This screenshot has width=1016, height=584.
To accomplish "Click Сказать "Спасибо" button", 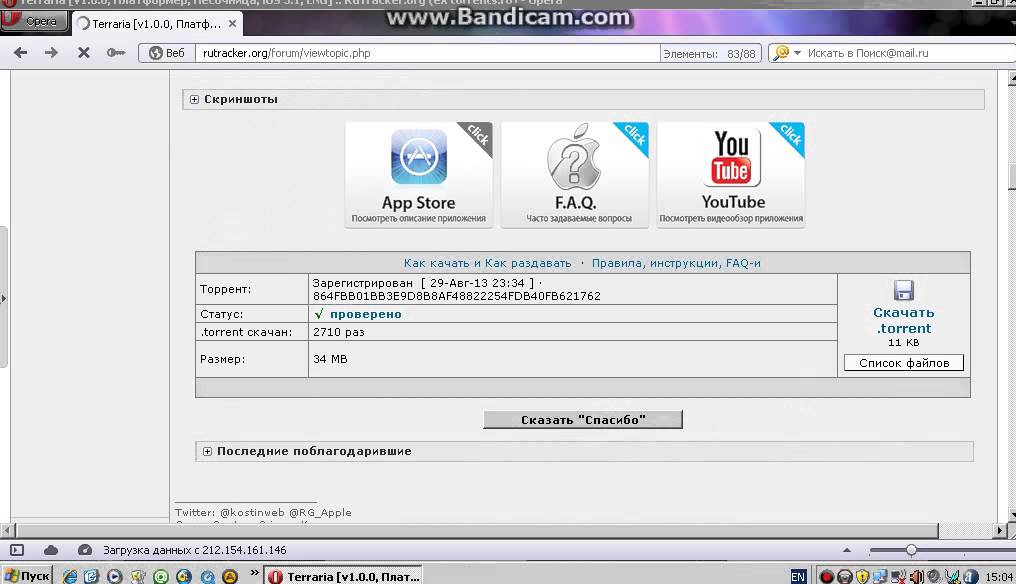I will tap(583, 420).
